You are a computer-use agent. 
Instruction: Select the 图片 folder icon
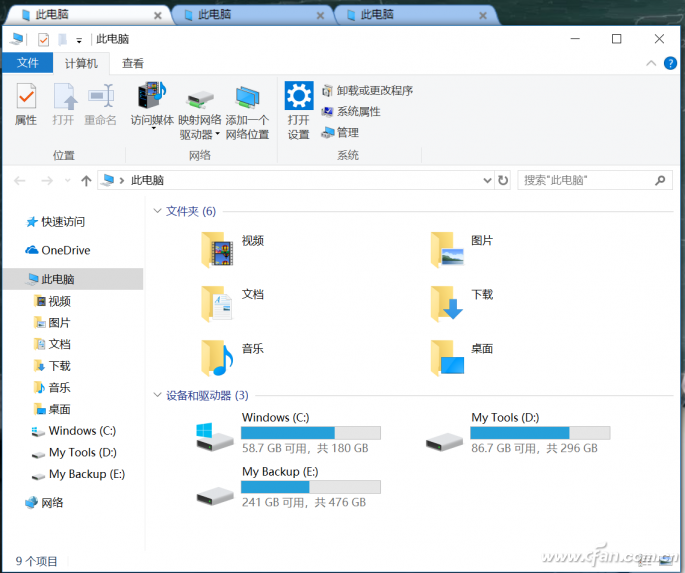[447, 249]
